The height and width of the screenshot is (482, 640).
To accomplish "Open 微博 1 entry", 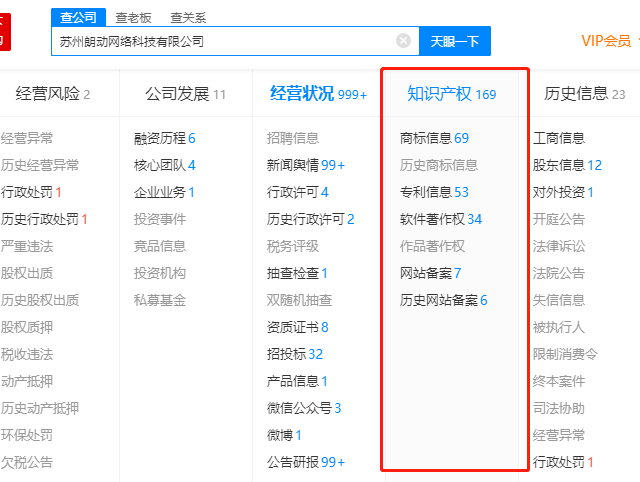I will tap(284, 435).
